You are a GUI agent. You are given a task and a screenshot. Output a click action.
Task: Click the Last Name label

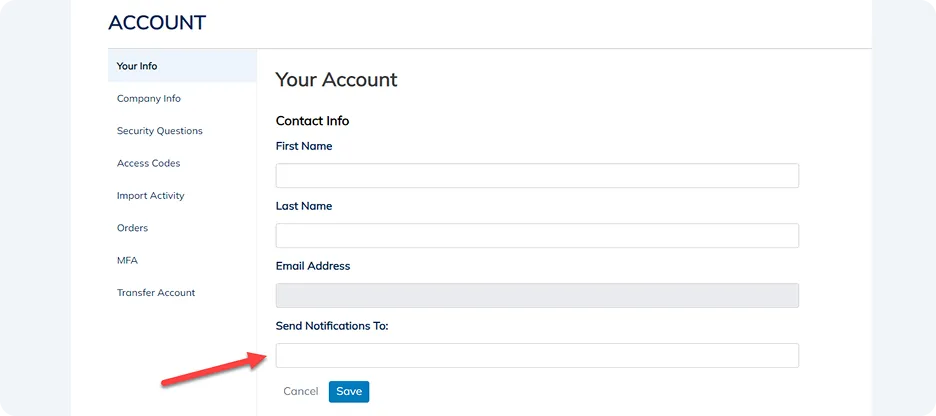[304, 206]
